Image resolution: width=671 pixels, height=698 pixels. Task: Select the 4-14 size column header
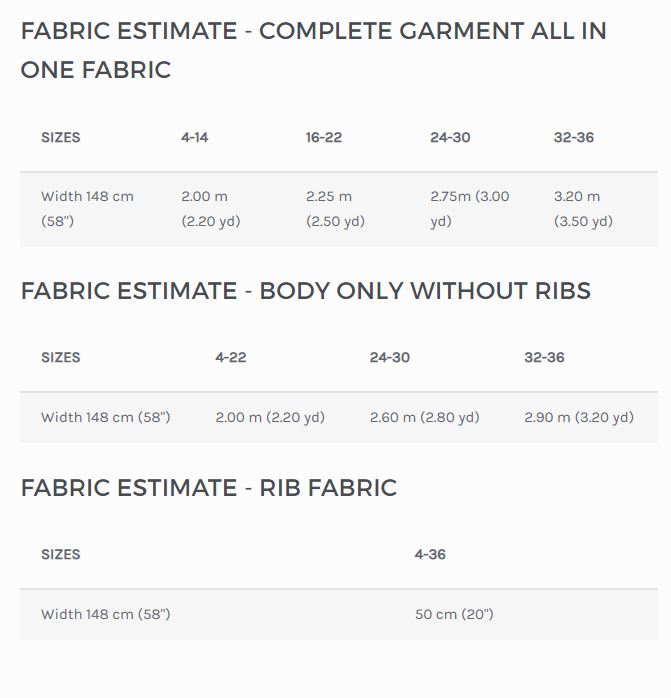(195, 138)
